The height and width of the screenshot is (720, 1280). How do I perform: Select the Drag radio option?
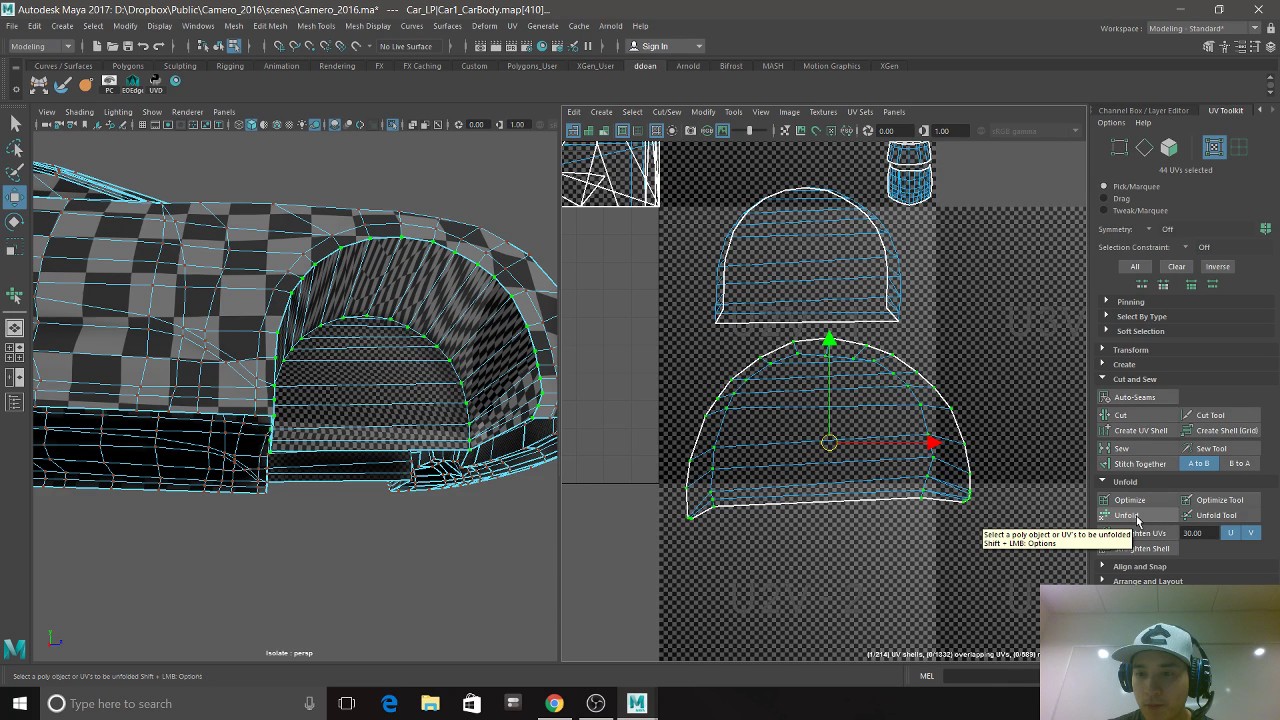pyautogui.click(x=1104, y=198)
